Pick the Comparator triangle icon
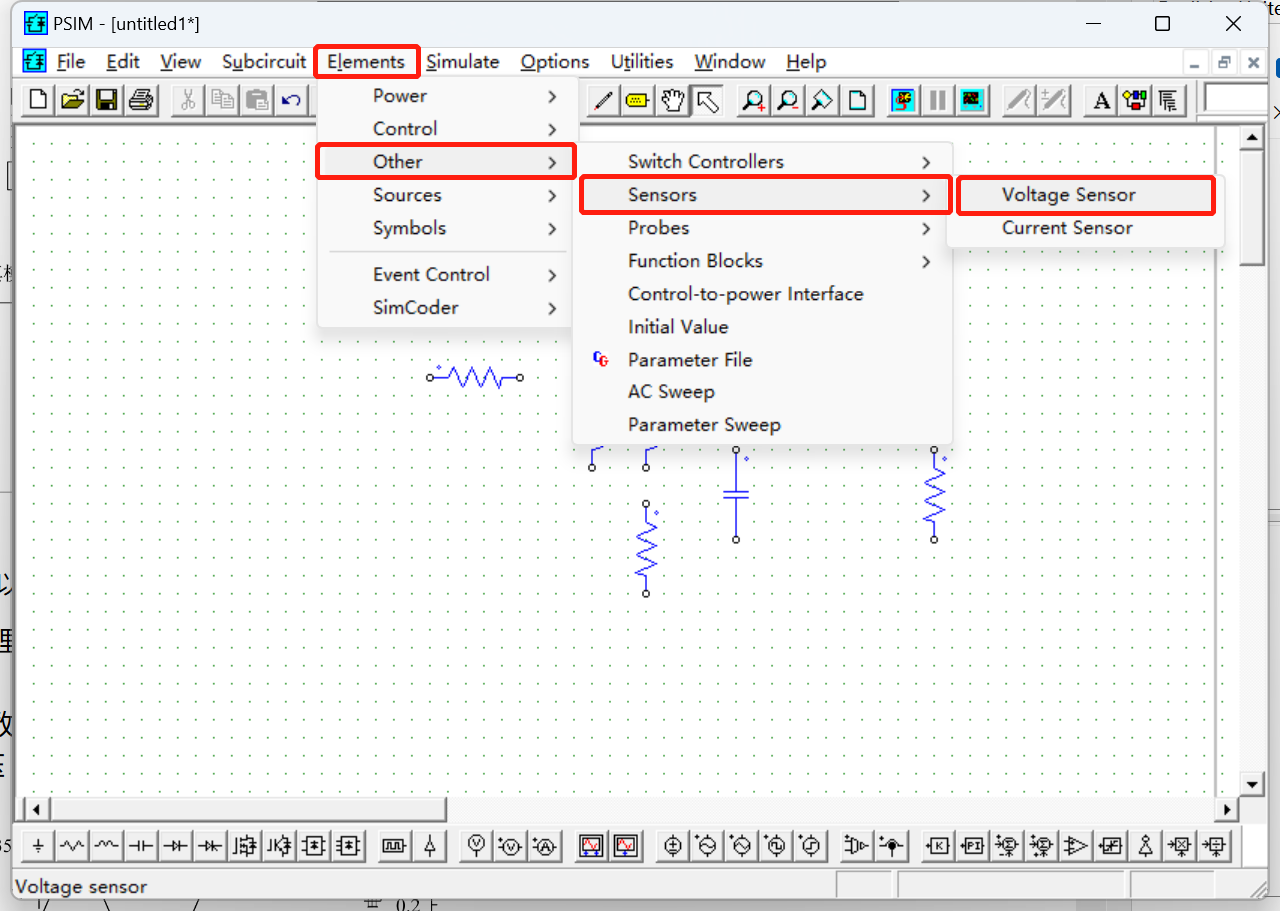Image resolution: width=1280 pixels, height=911 pixels. [x=1076, y=846]
